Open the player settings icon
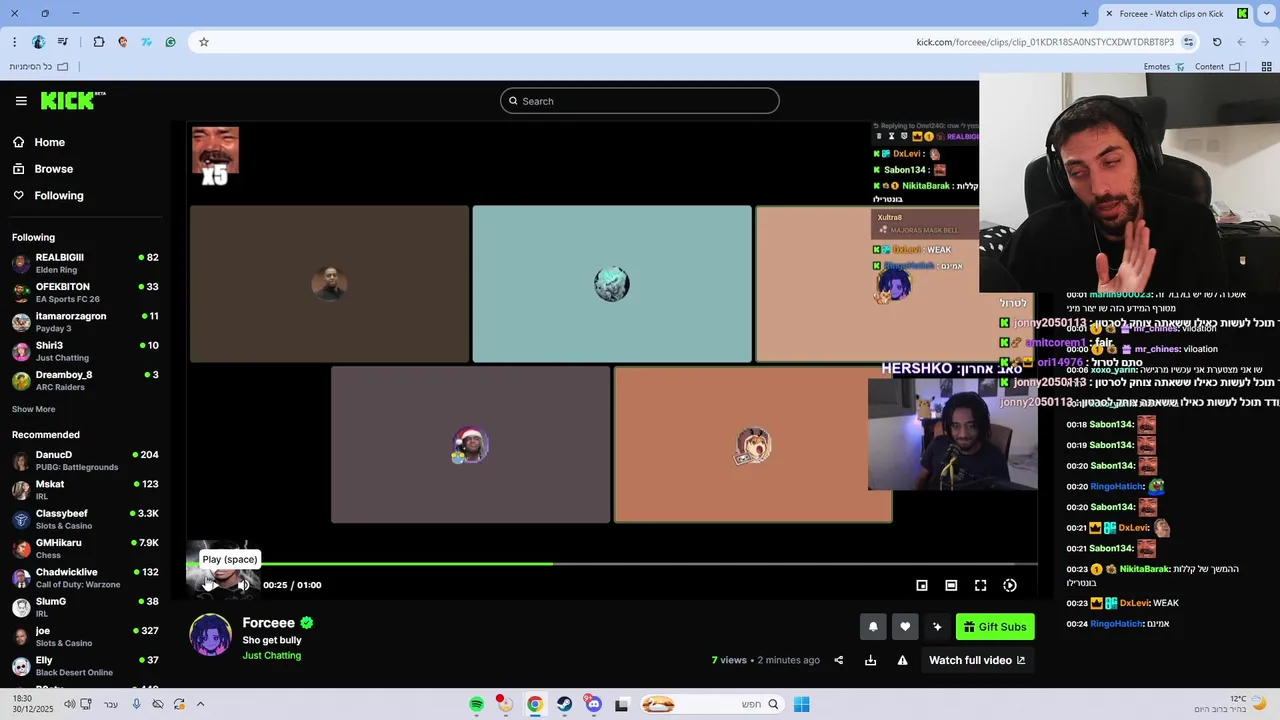This screenshot has width=1280, height=720. click(1010, 585)
